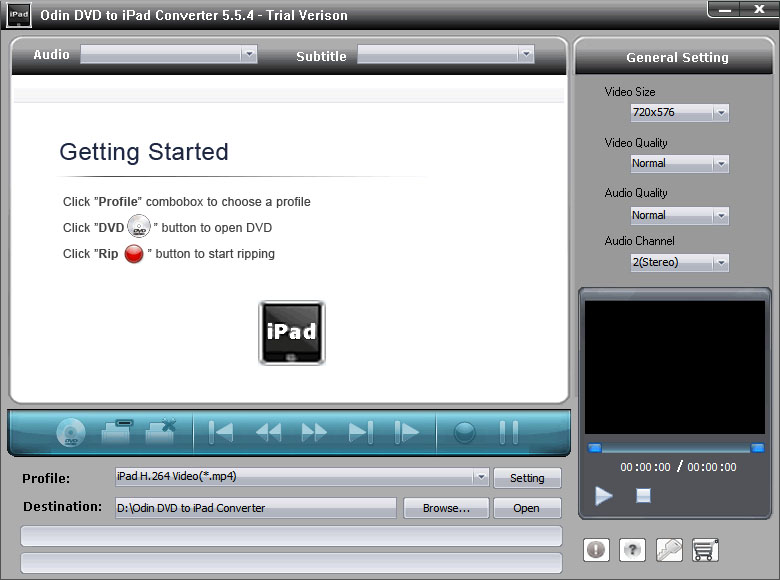The image size is (780, 580).
Task: Click the Destination path input field
Action: coord(255,508)
